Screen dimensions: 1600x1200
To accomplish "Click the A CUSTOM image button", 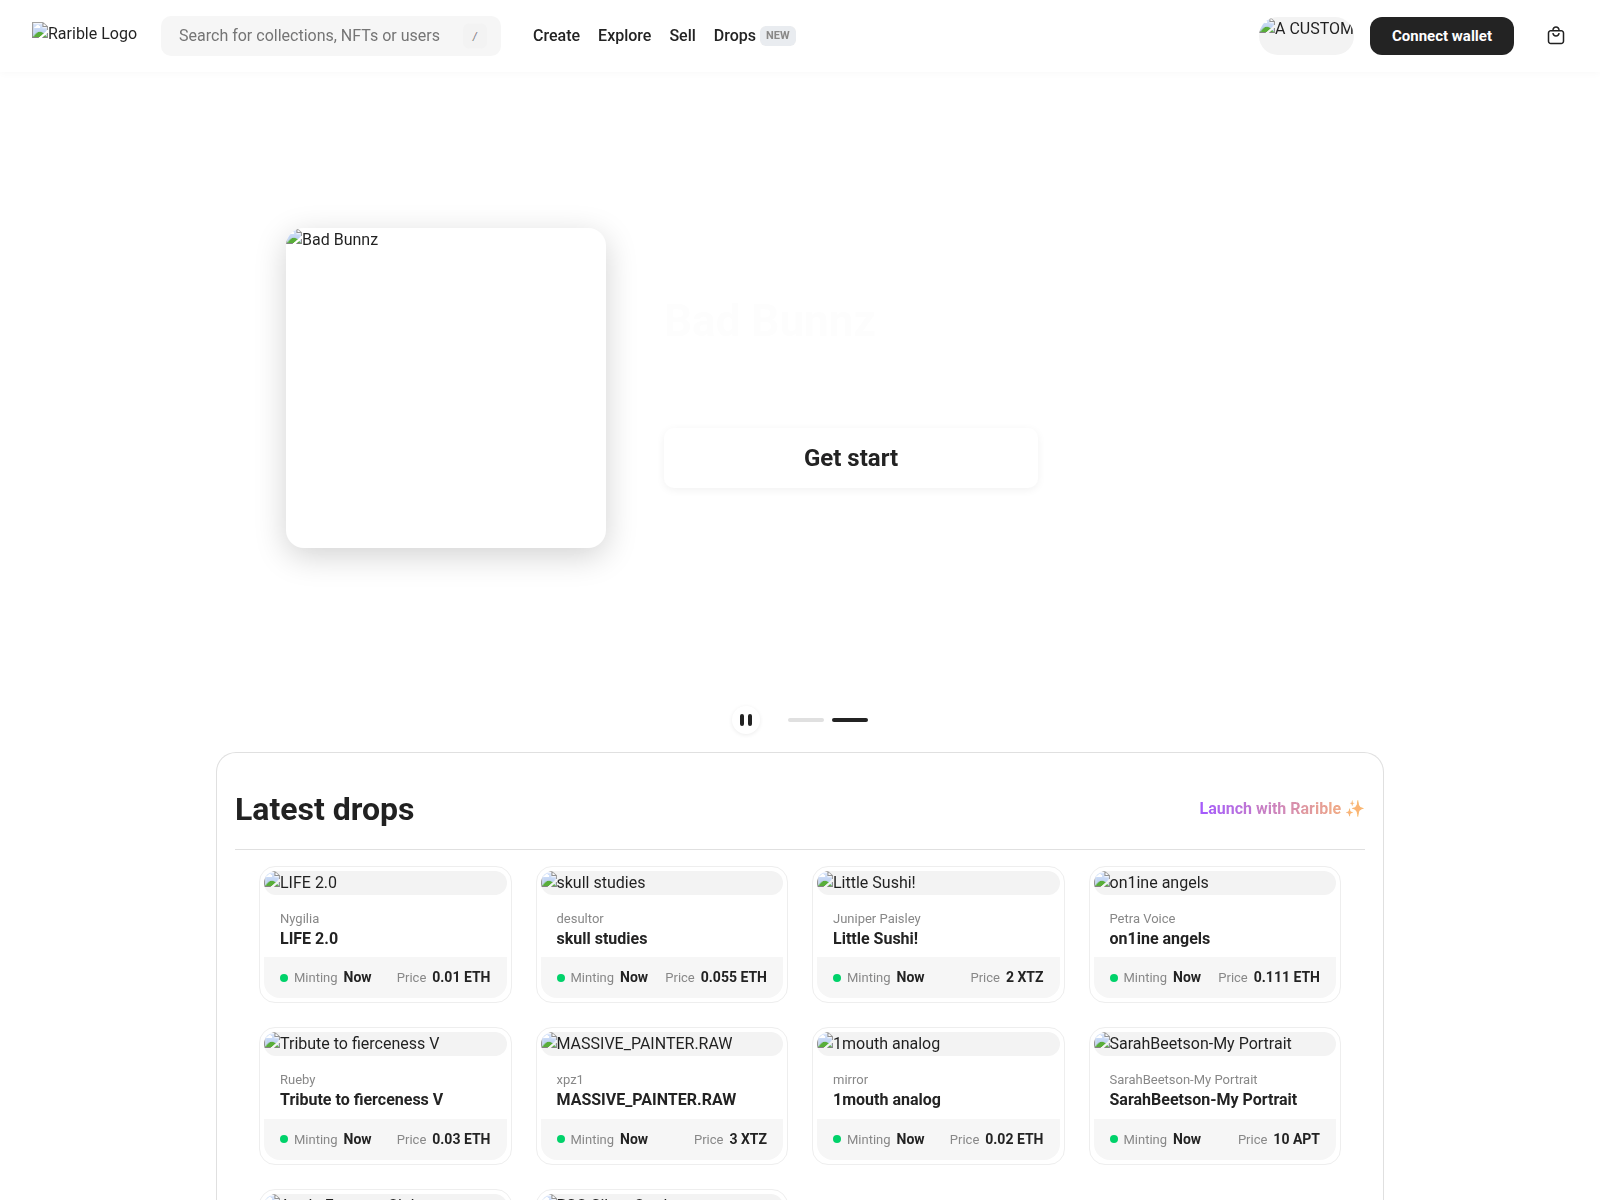I will pos(1306,36).
